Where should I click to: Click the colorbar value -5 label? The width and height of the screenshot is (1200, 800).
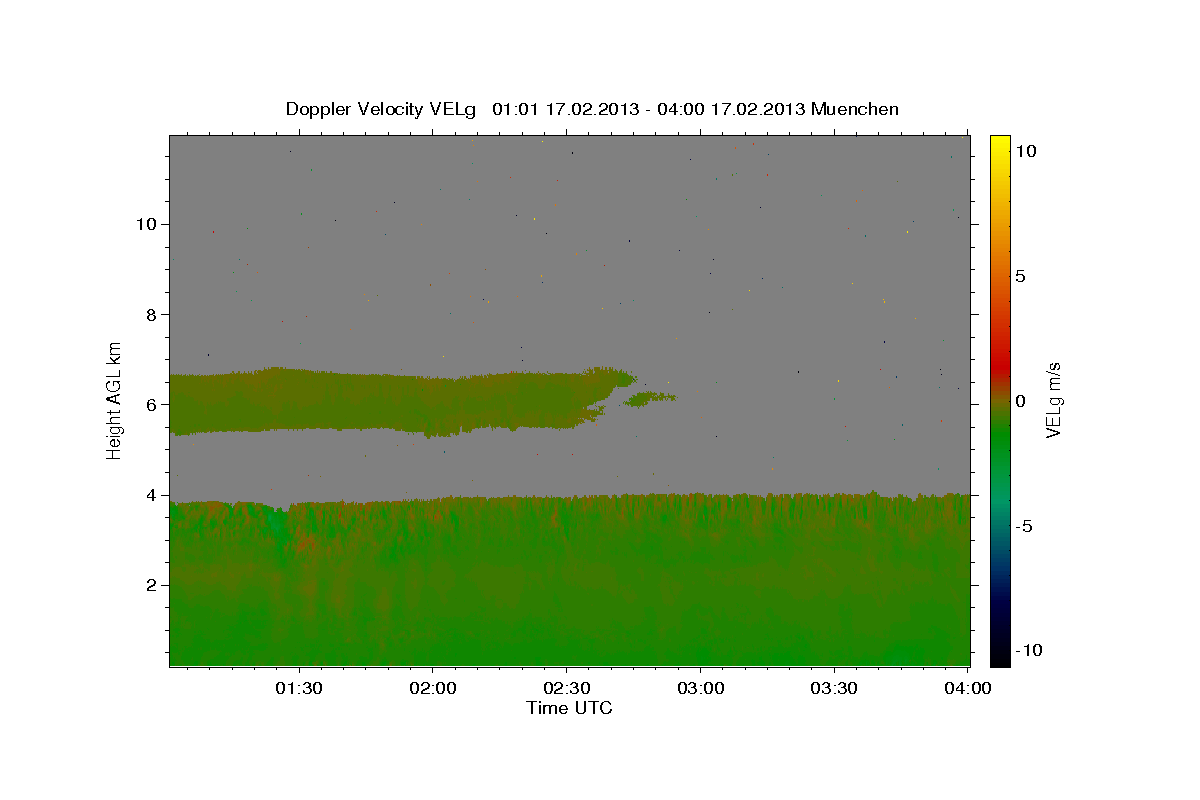coord(1023,527)
